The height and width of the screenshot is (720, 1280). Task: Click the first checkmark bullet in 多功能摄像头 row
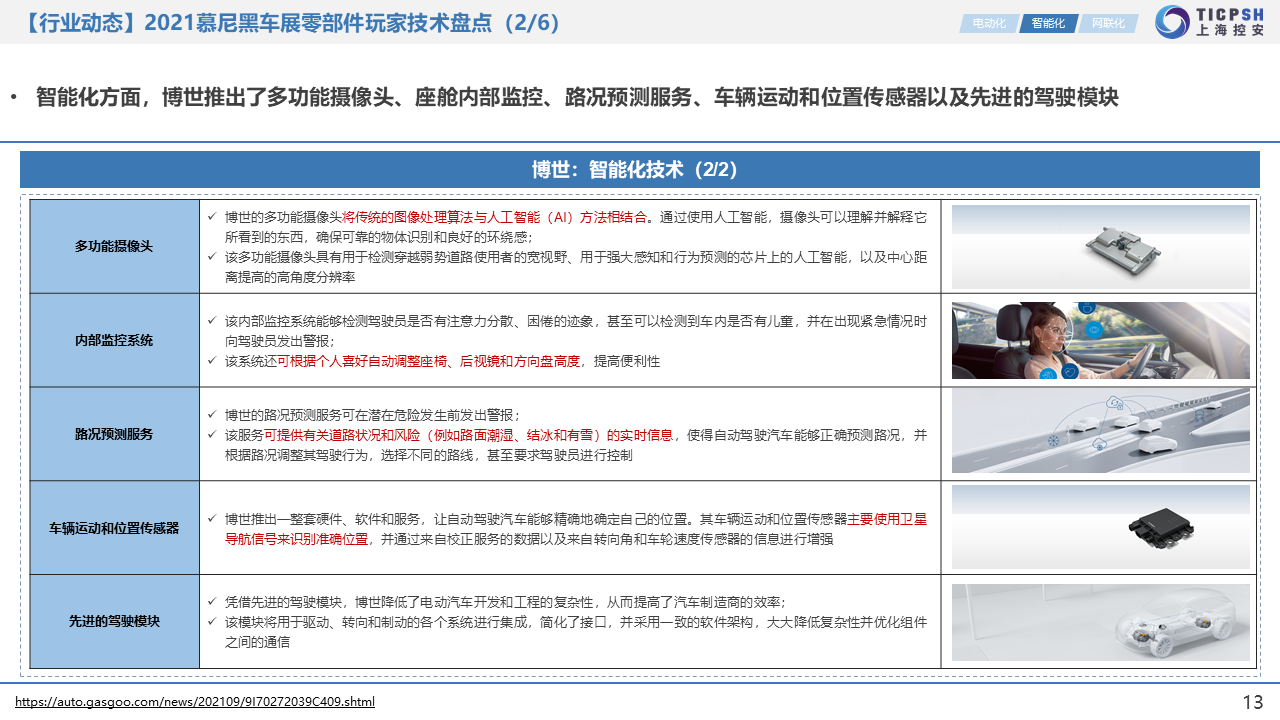tap(212, 217)
